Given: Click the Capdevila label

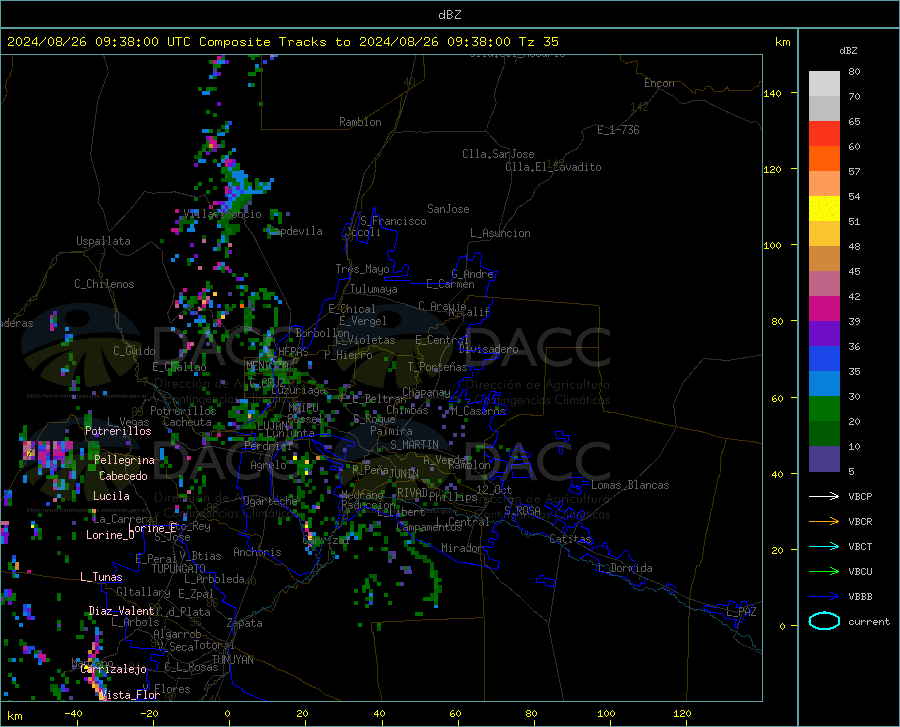Looking at the screenshot, I should 295,231.
